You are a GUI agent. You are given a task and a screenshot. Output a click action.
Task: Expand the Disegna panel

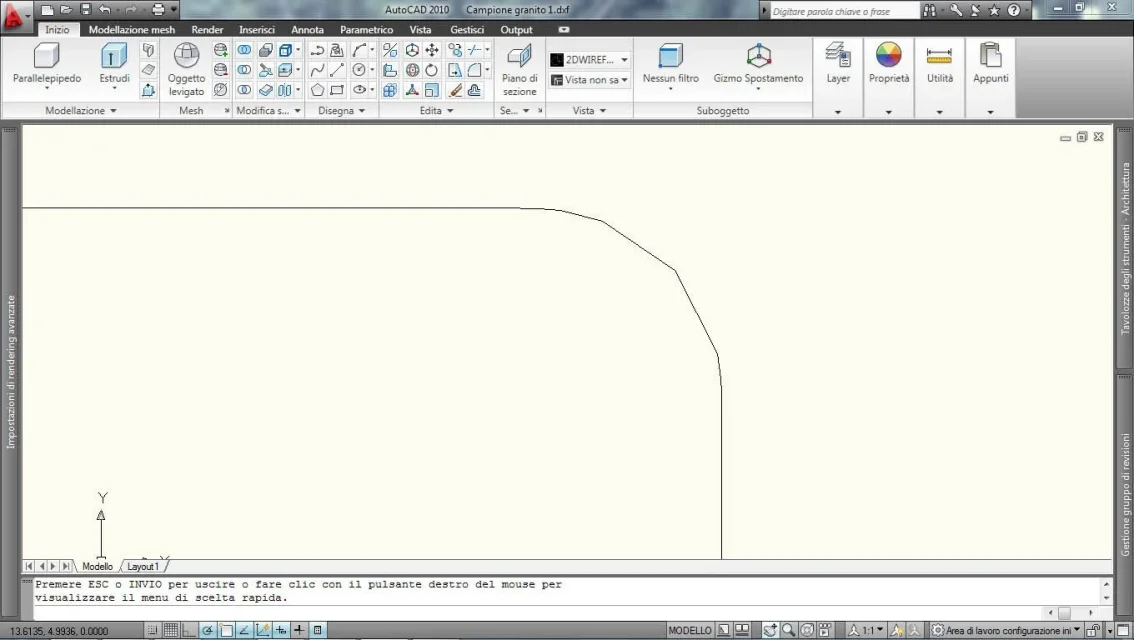click(x=341, y=111)
